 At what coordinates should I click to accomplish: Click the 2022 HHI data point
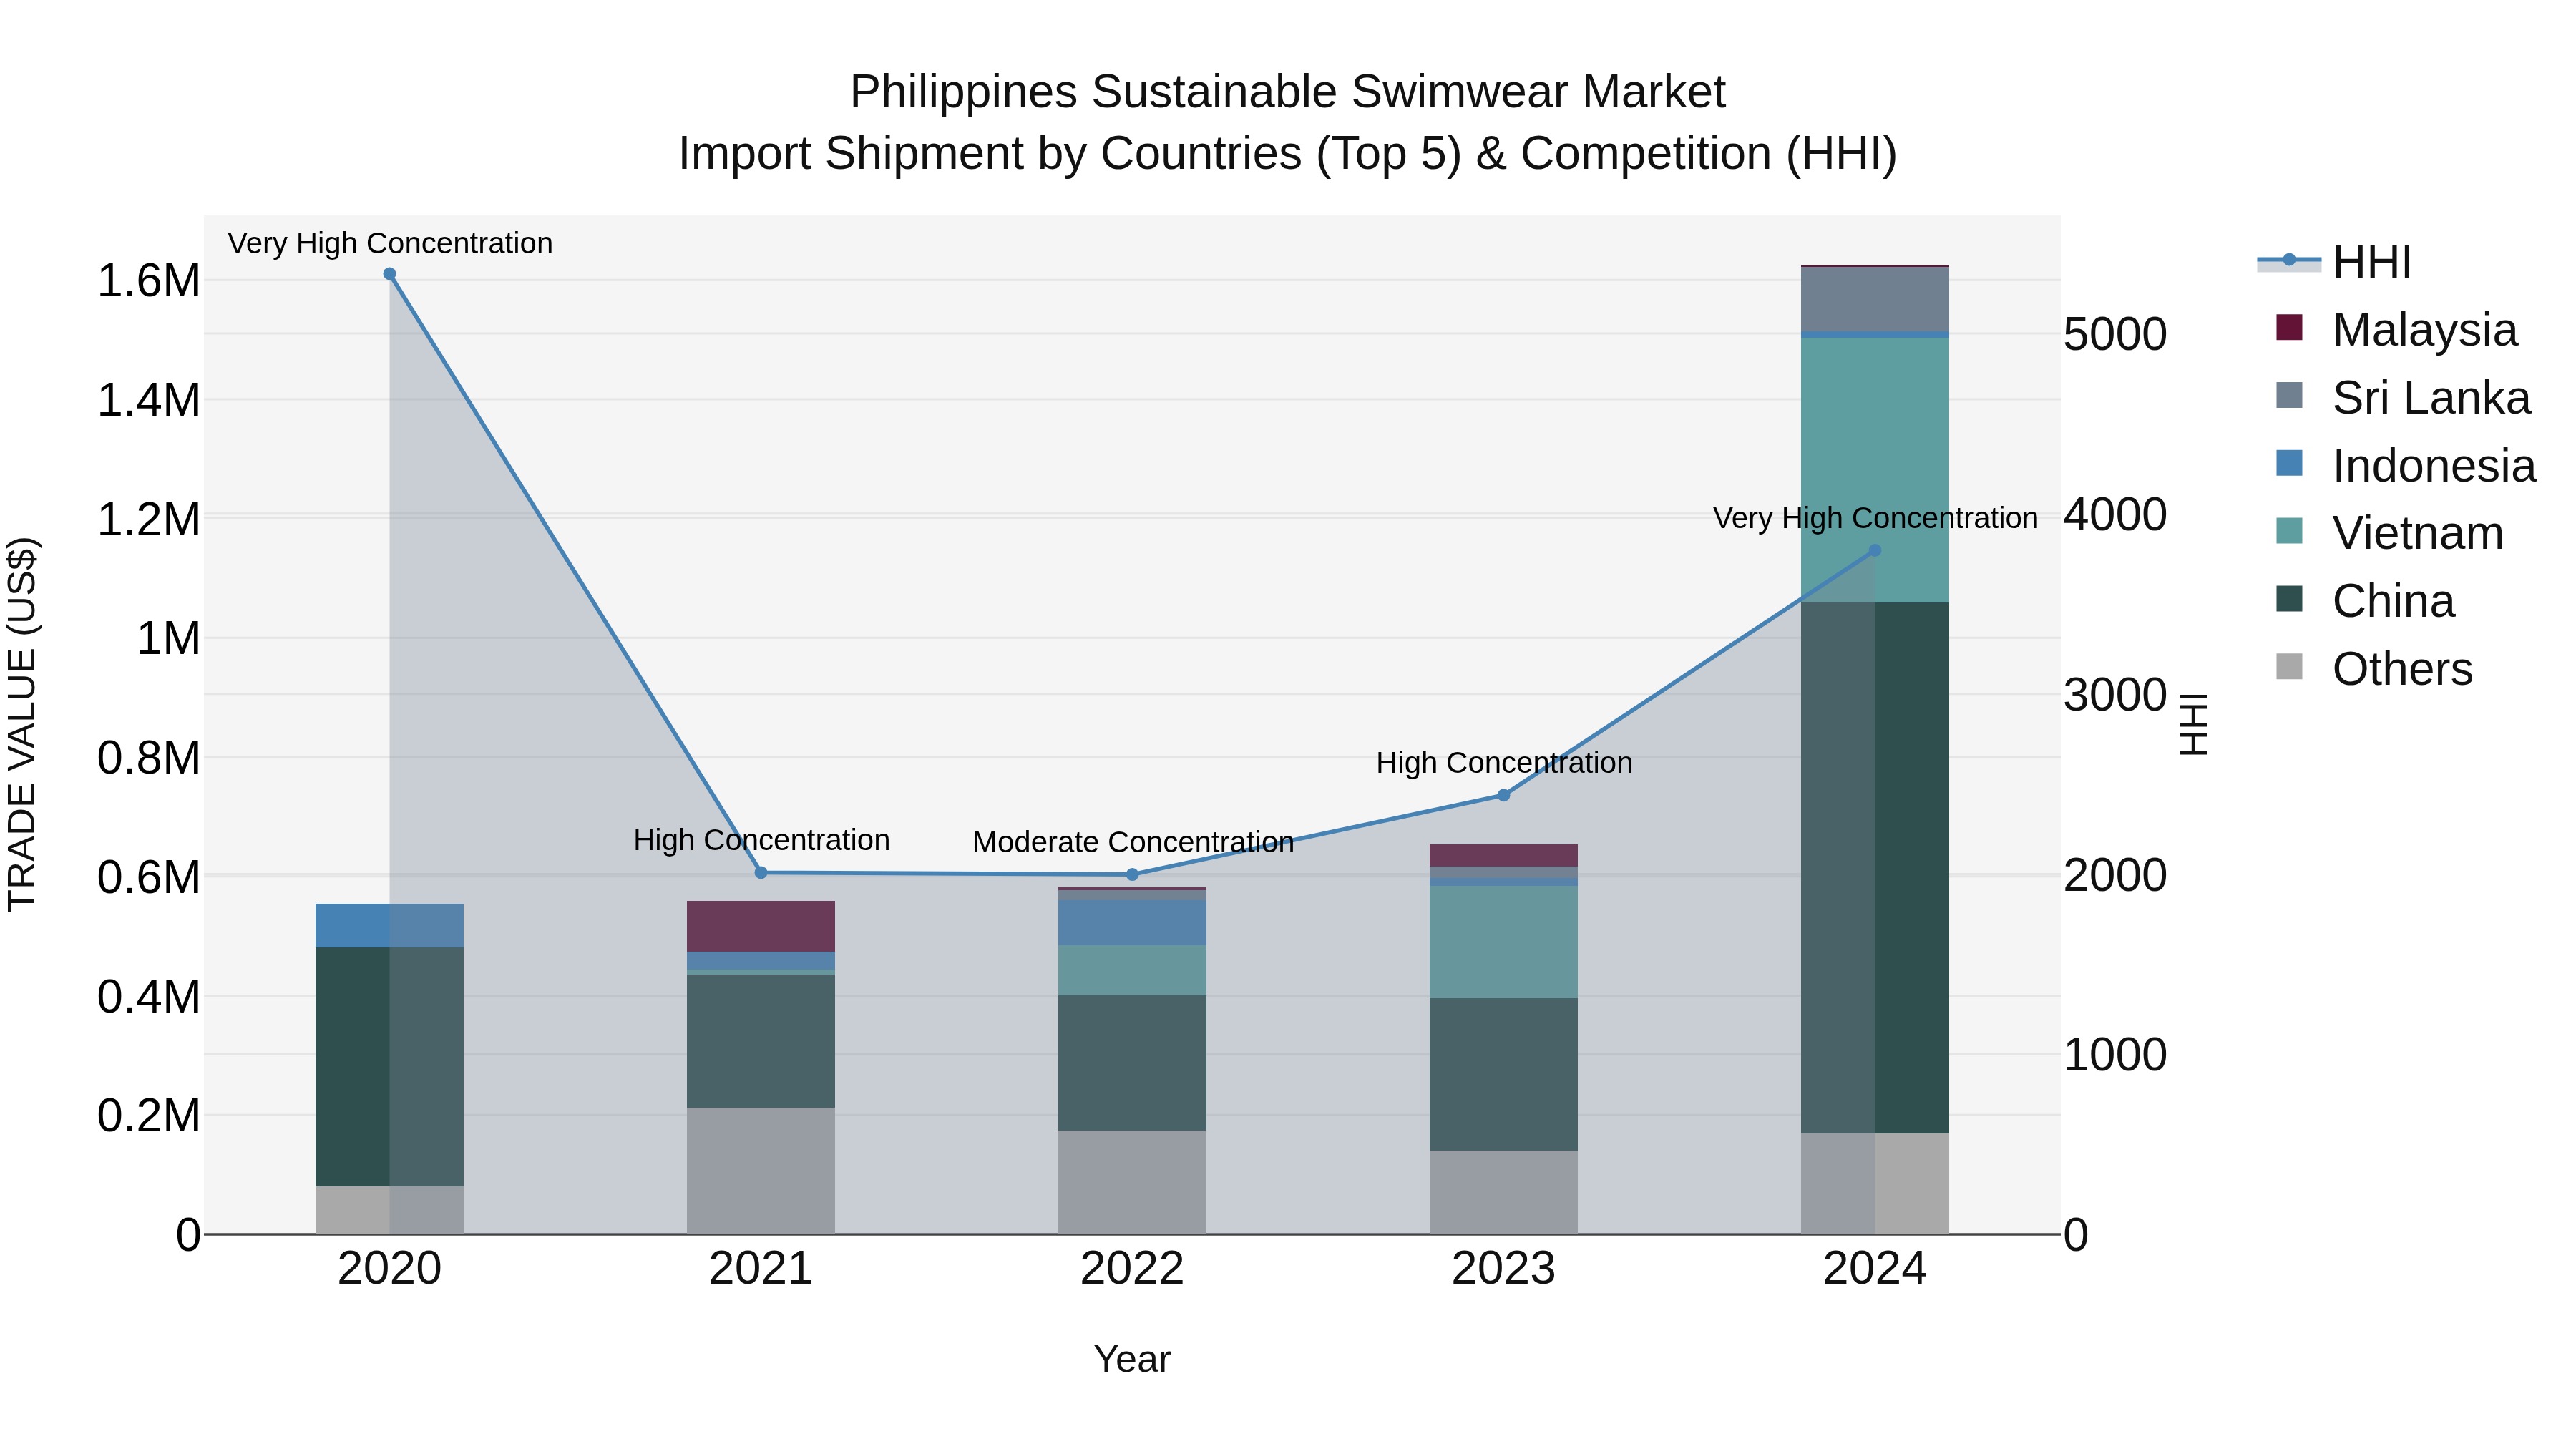click(x=1132, y=874)
